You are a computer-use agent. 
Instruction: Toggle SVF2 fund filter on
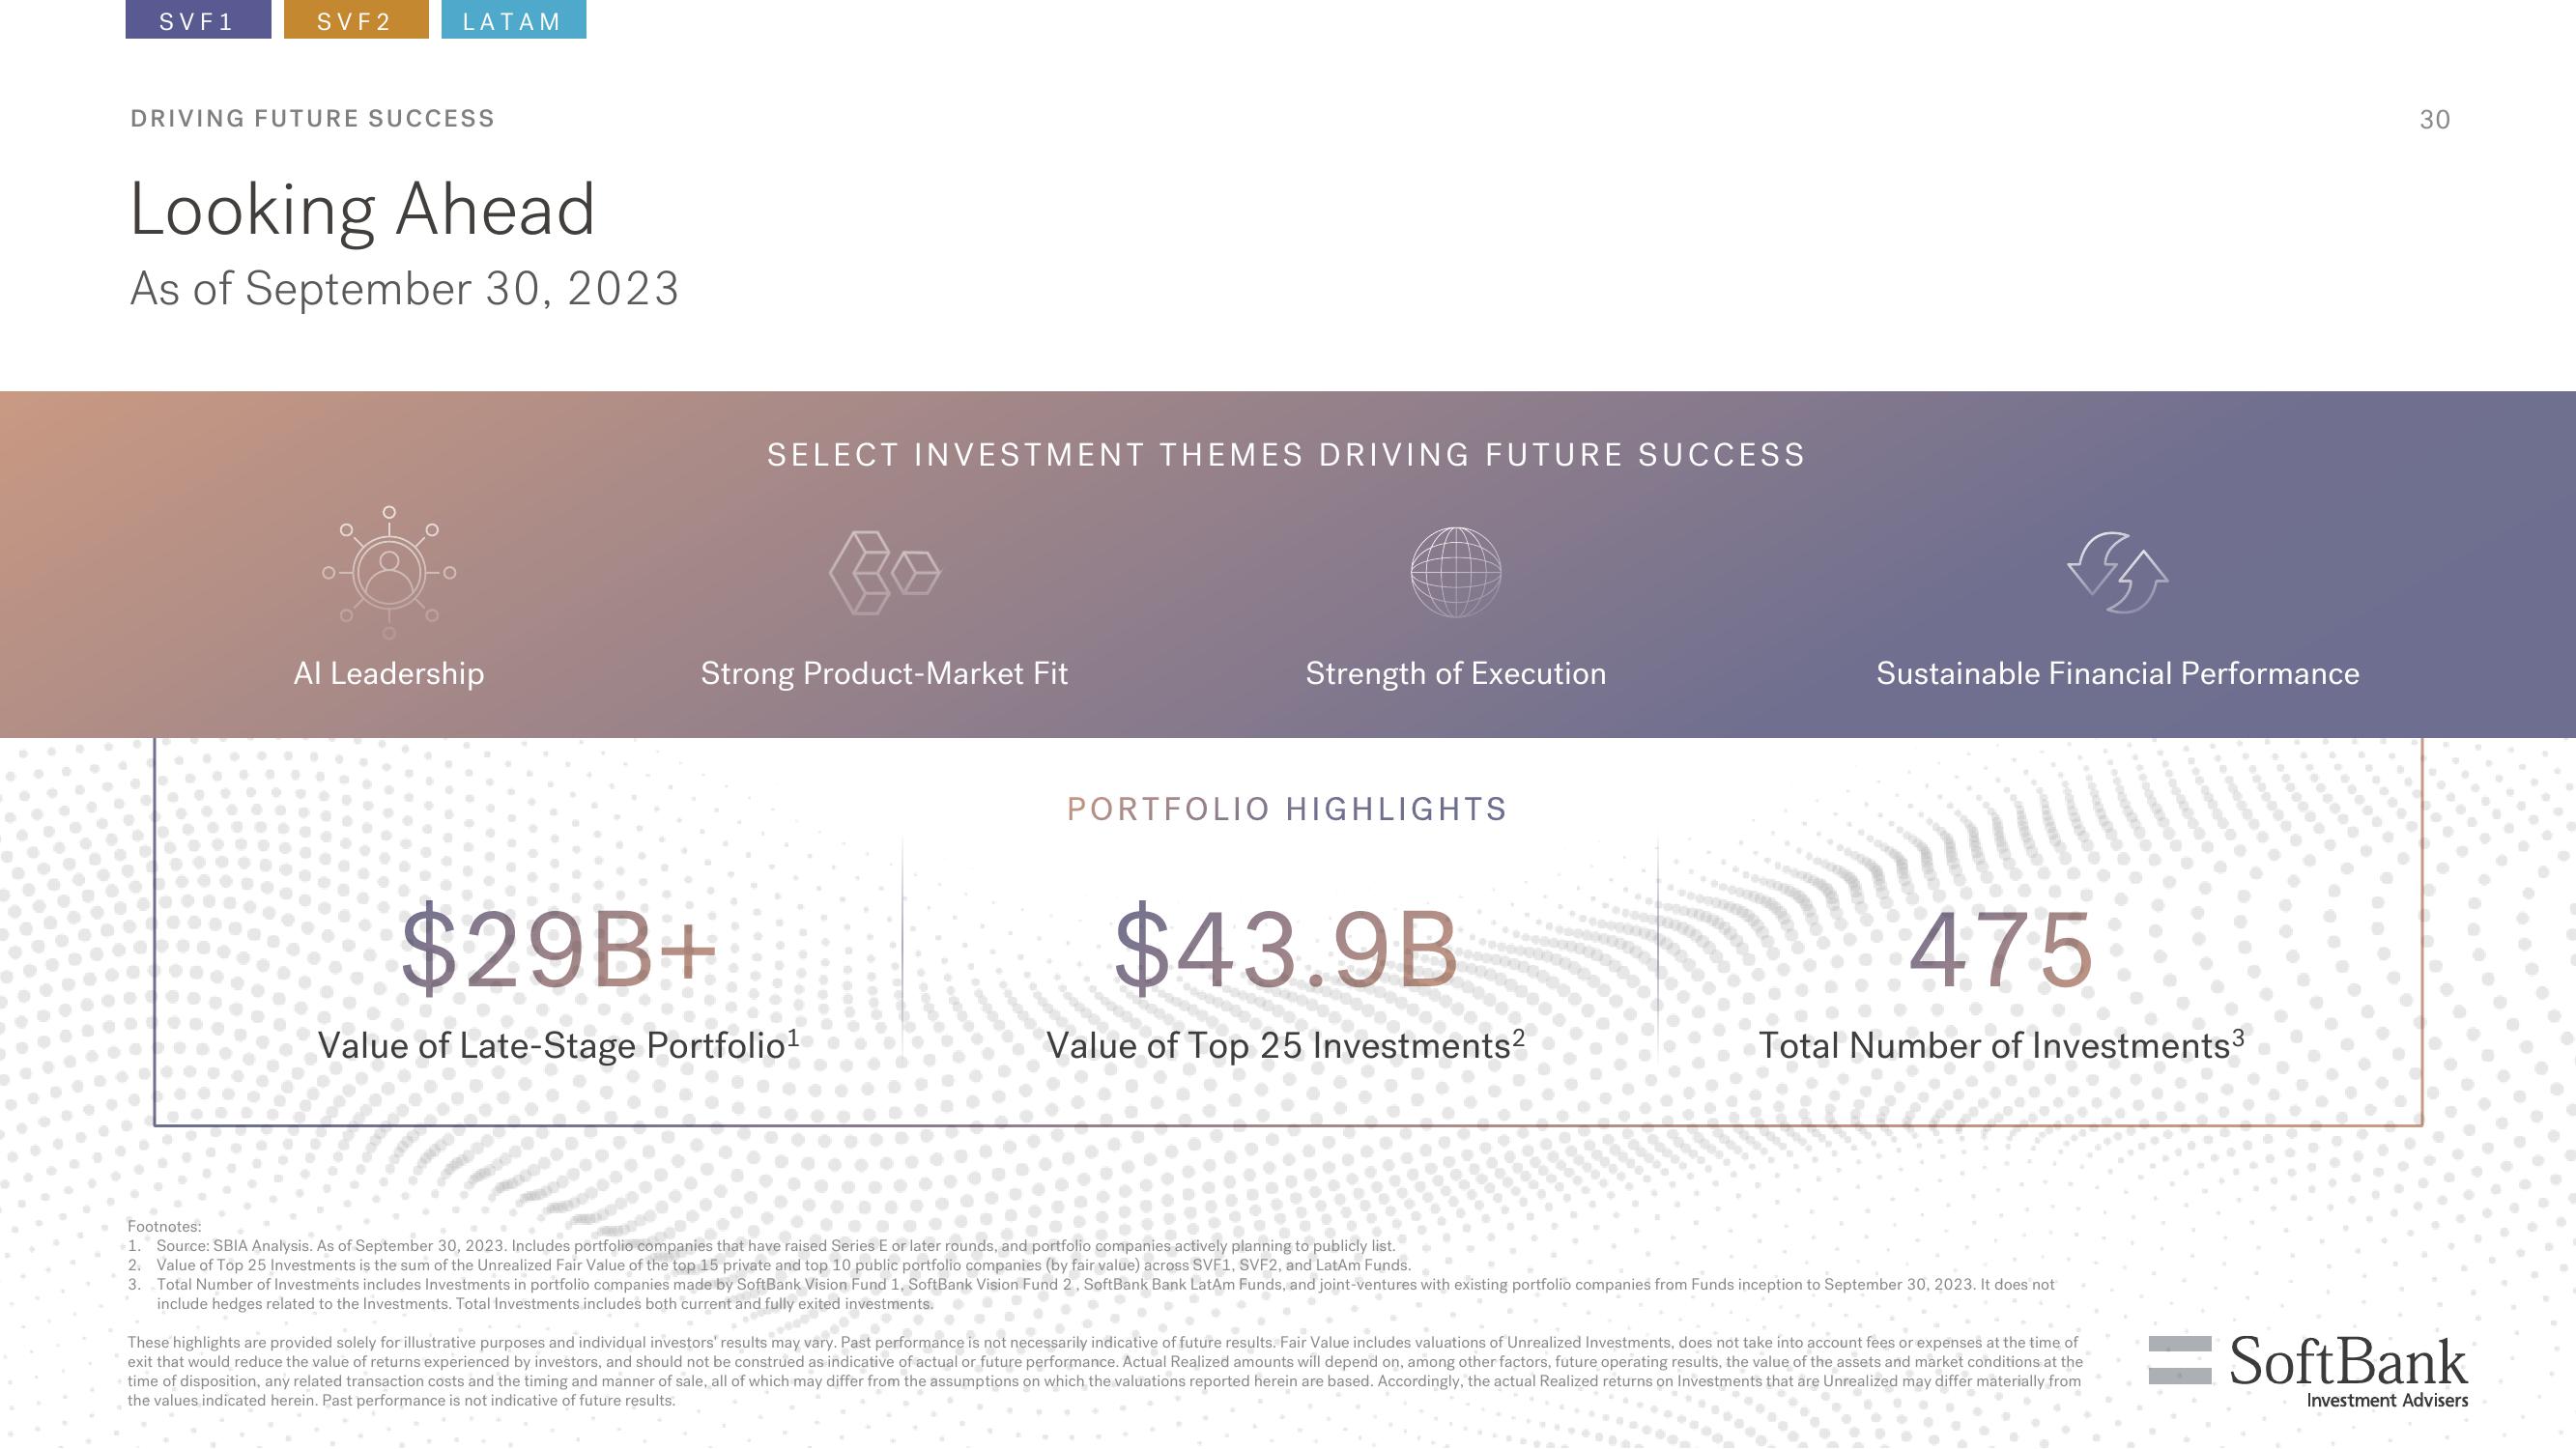(x=352, y=19)
